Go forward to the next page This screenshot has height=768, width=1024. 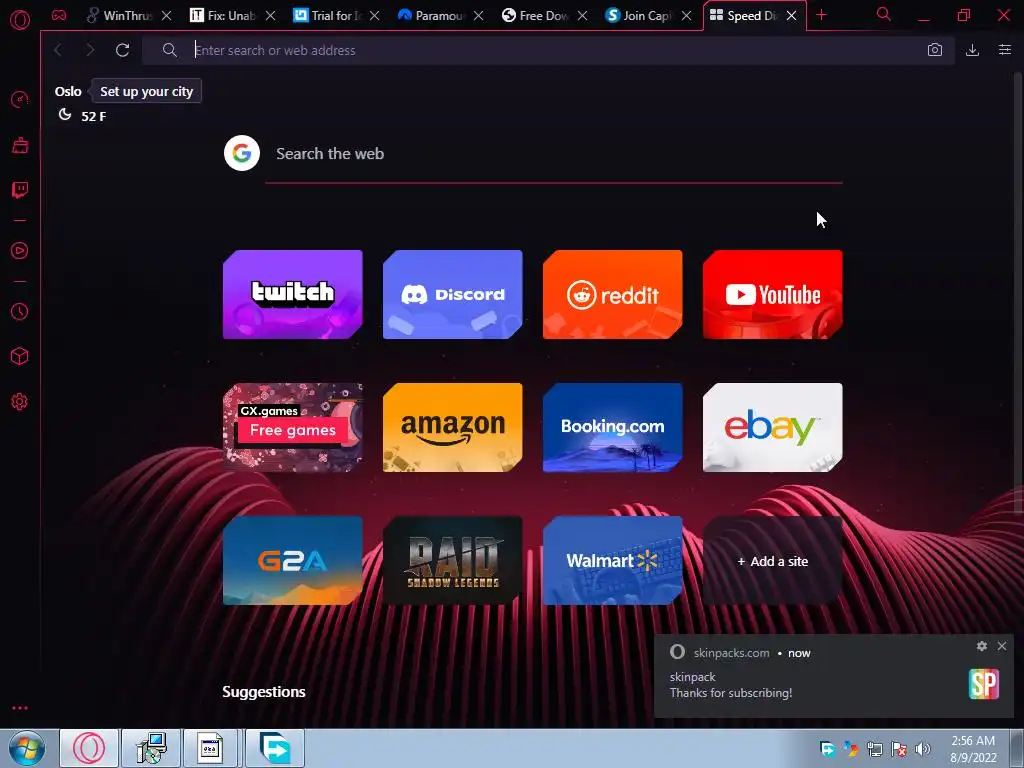(x=90, y=50)
